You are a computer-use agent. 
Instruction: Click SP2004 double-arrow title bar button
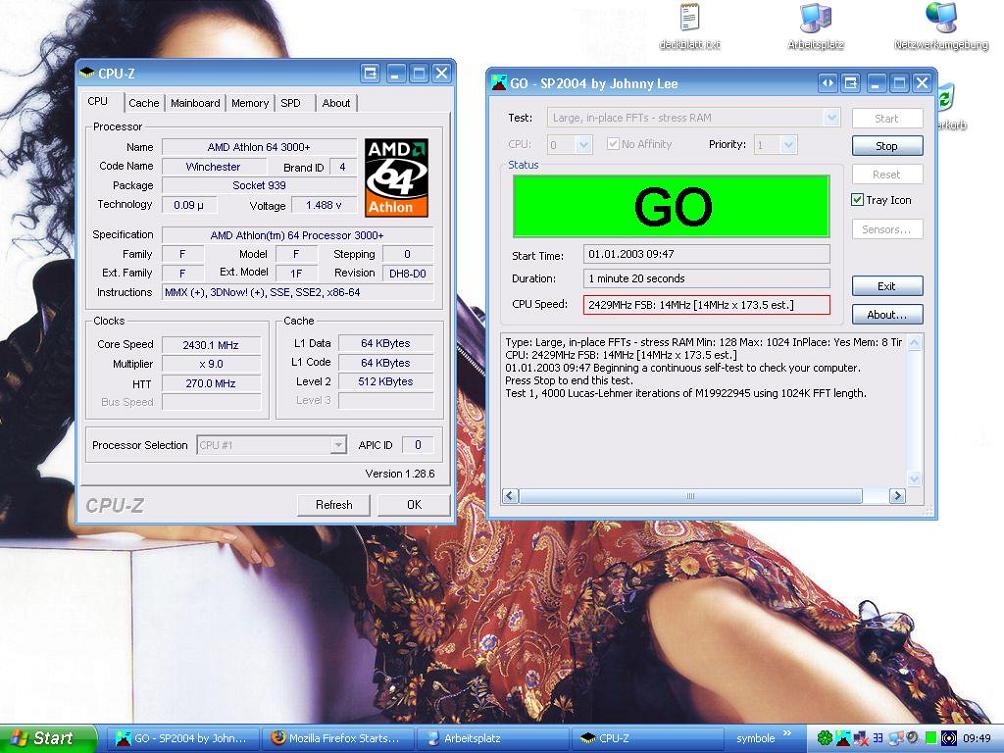pyautogui.click(x=828, y=83)
